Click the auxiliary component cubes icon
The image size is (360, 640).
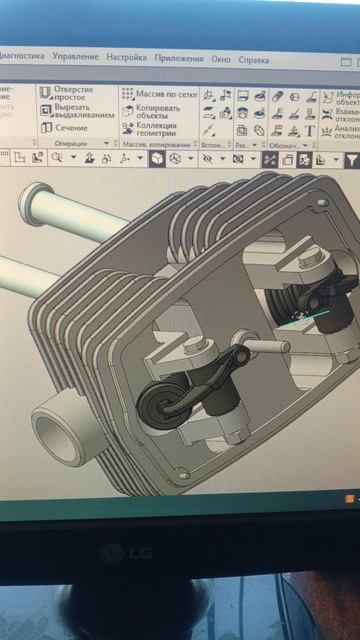click(225, 113)
